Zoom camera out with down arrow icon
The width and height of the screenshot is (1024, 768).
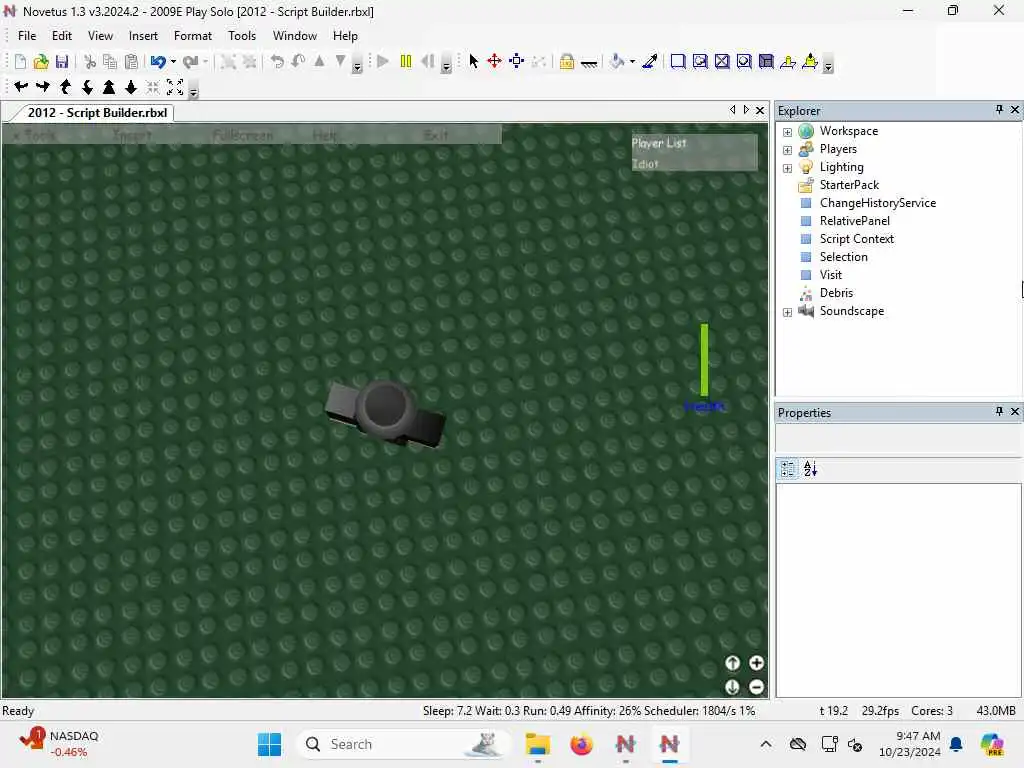click(131, 86)
